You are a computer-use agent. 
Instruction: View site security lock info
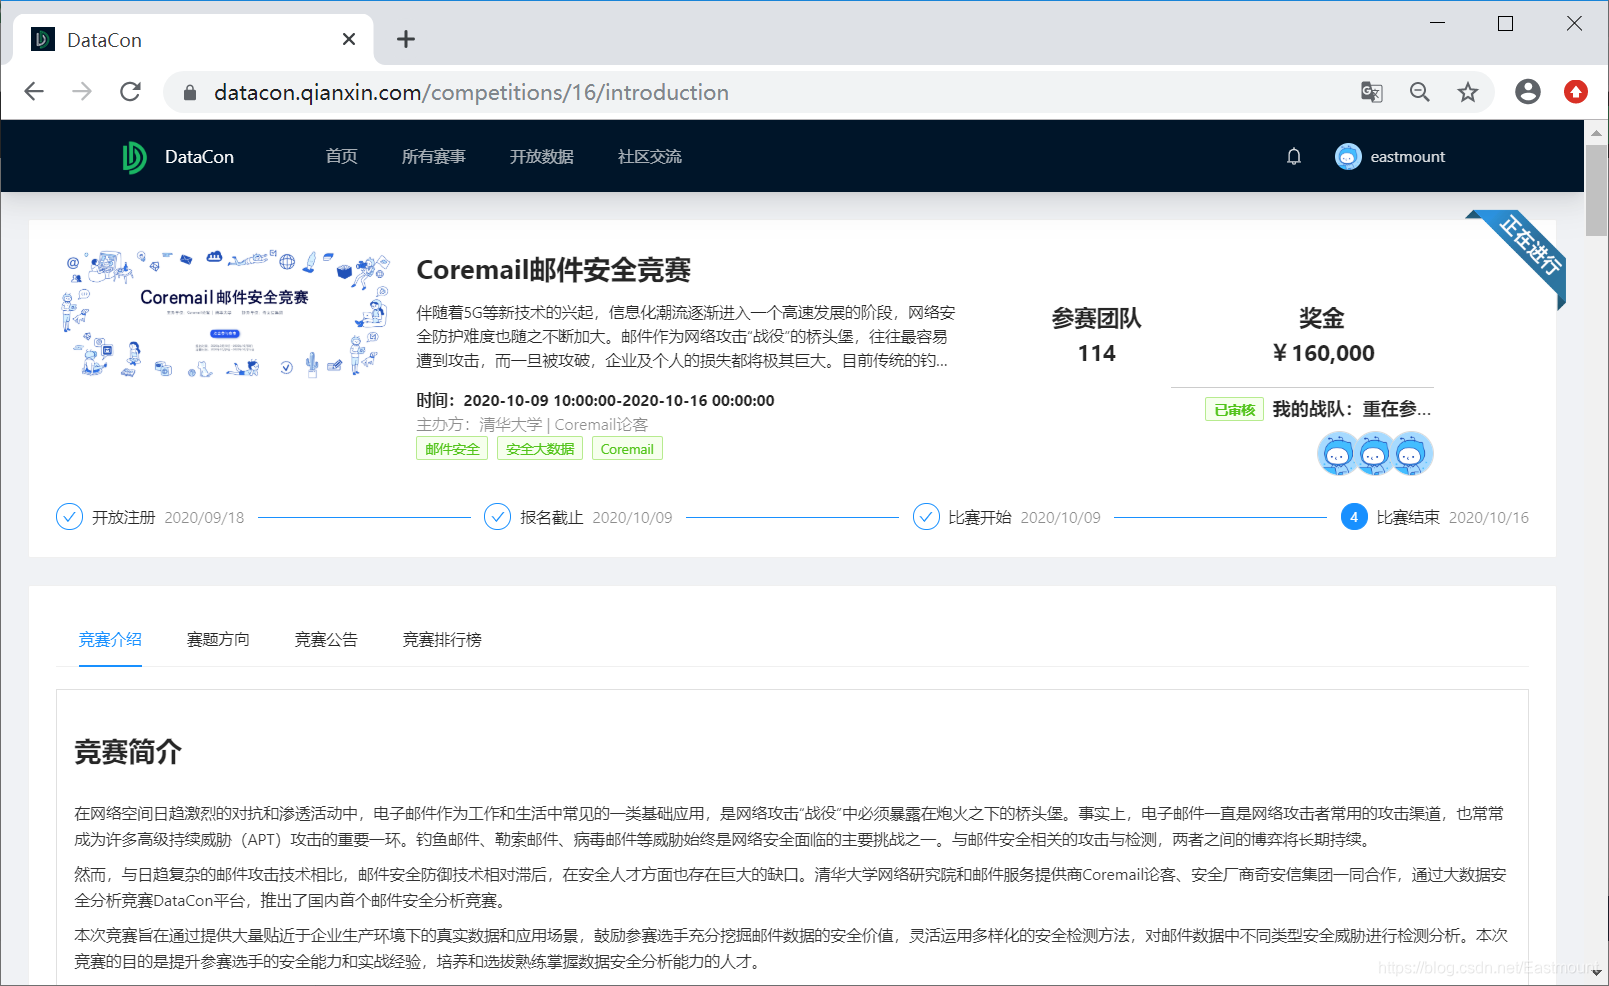click(x=189, y=92)
